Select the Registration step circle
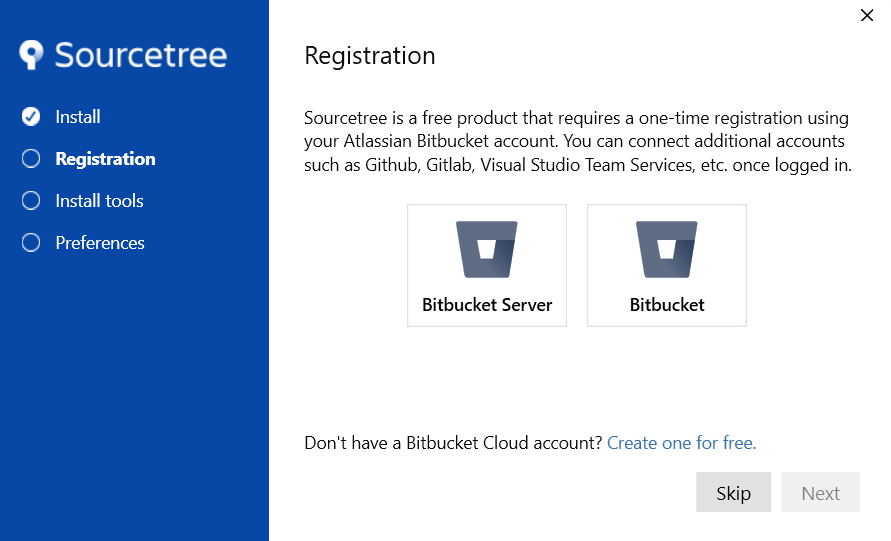 (31, 159)
